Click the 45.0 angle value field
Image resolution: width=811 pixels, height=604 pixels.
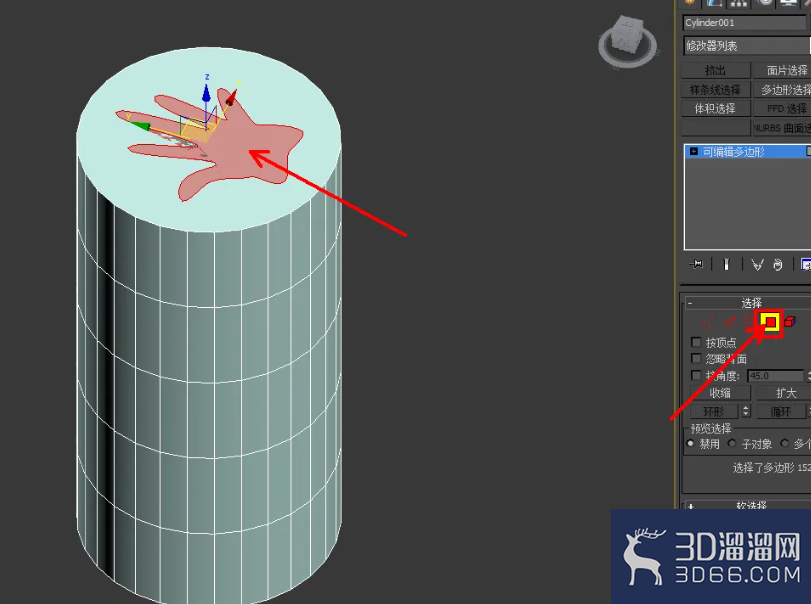[775, 376]
